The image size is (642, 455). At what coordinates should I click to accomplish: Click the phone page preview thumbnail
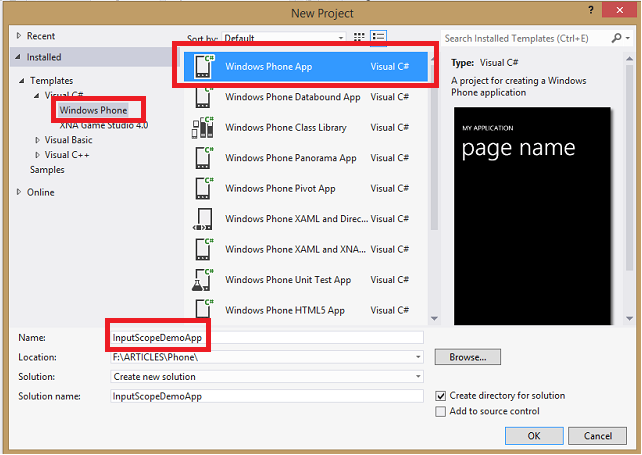(x=532, y=216)
